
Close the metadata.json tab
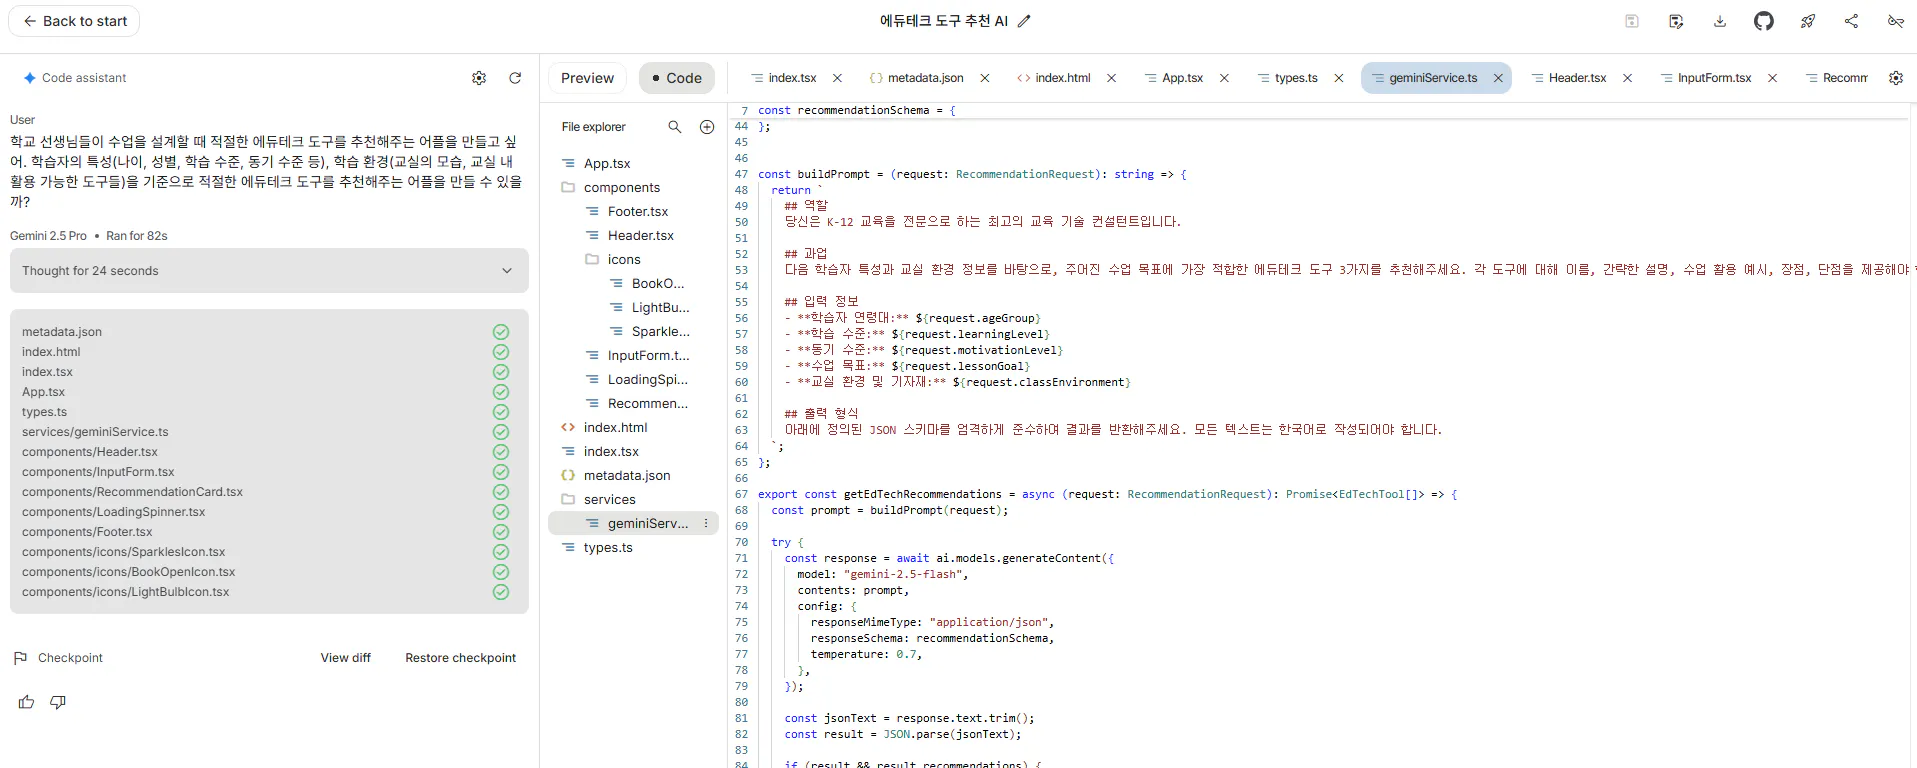(984, 78)
